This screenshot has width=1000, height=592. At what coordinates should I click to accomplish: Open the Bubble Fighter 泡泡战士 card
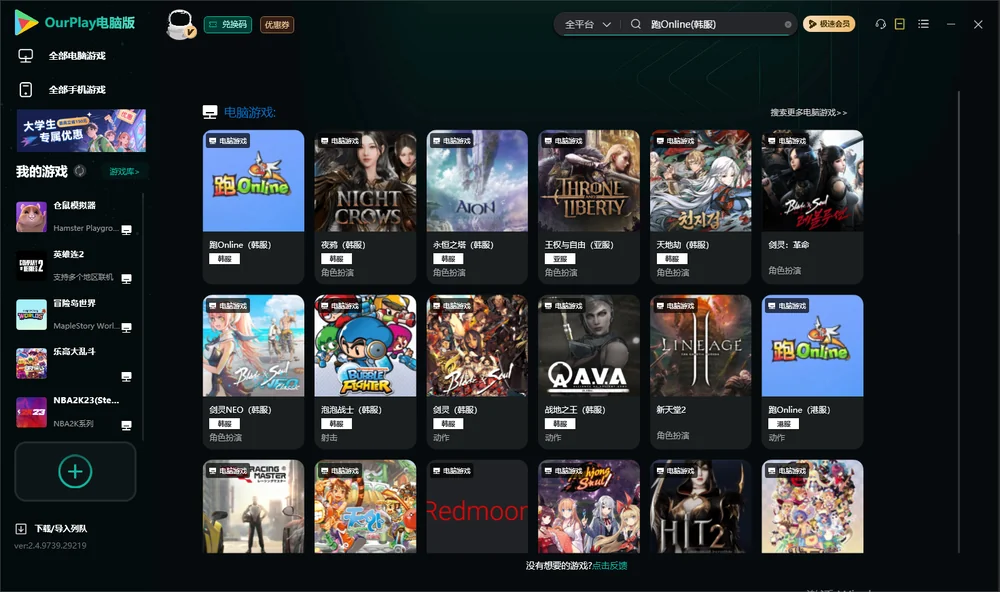coord(365,372)
